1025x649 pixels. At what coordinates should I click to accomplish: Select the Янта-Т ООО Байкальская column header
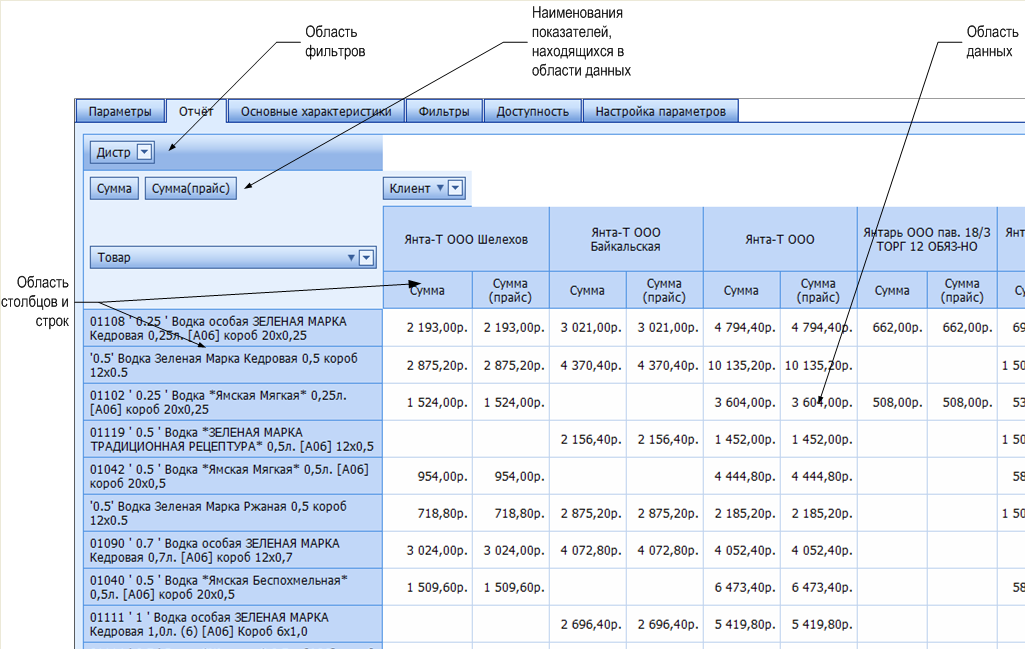pos(626,239)
